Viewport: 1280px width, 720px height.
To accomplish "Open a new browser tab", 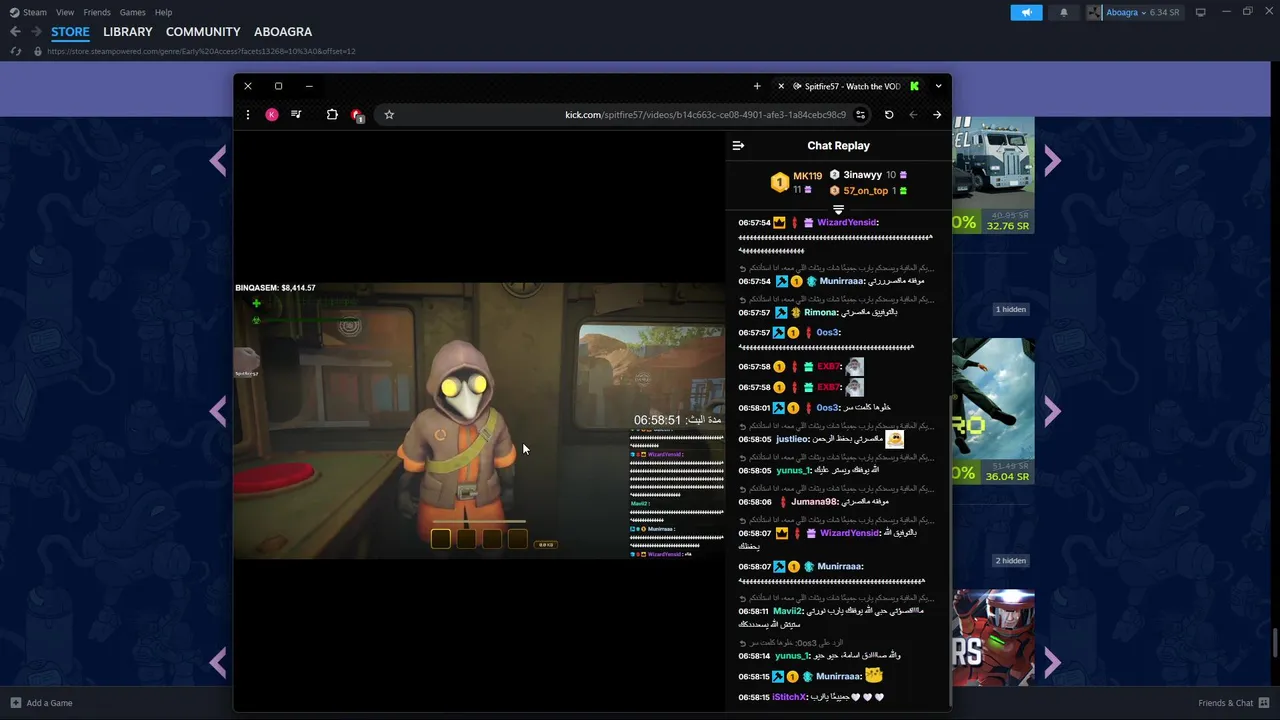I will [x=757, y=86].
